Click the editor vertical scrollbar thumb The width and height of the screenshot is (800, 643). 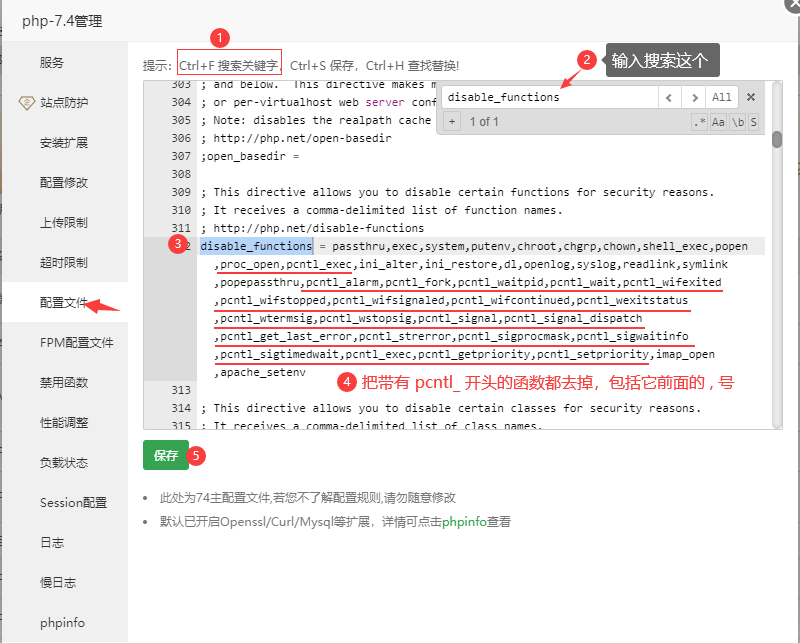pos(777,139)
